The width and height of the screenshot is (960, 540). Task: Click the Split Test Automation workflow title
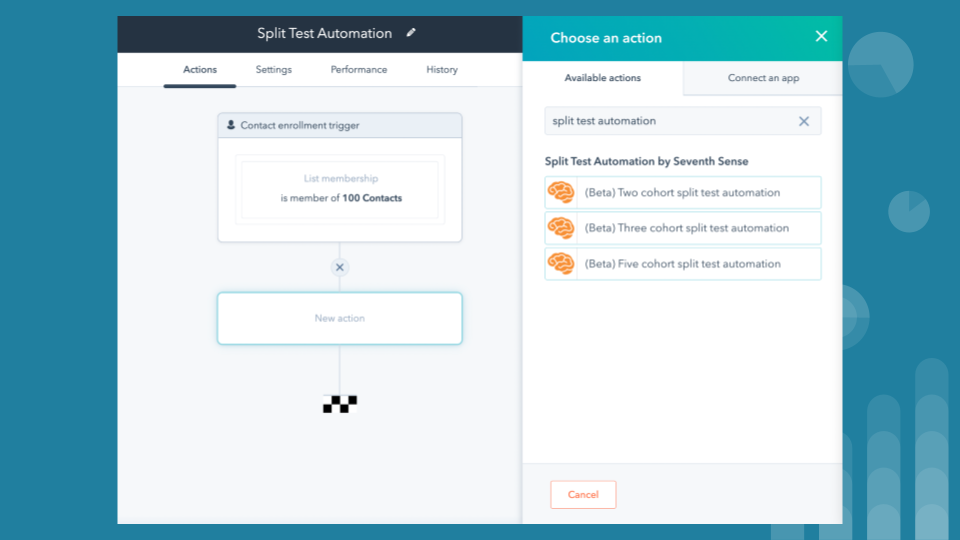(x=324, y=34)
